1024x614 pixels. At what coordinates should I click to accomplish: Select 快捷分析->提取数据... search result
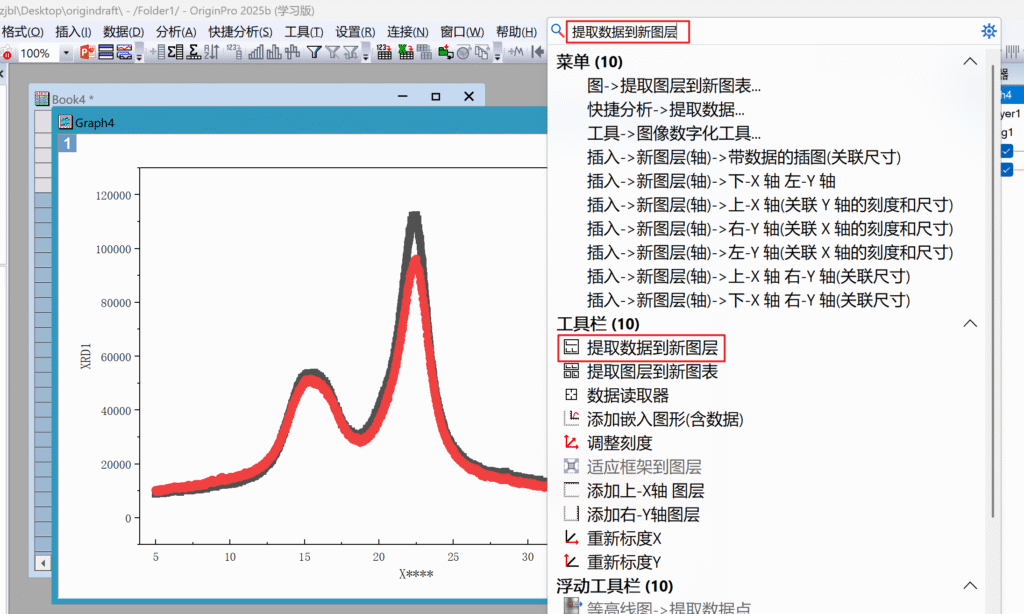(x=665, y=109)
